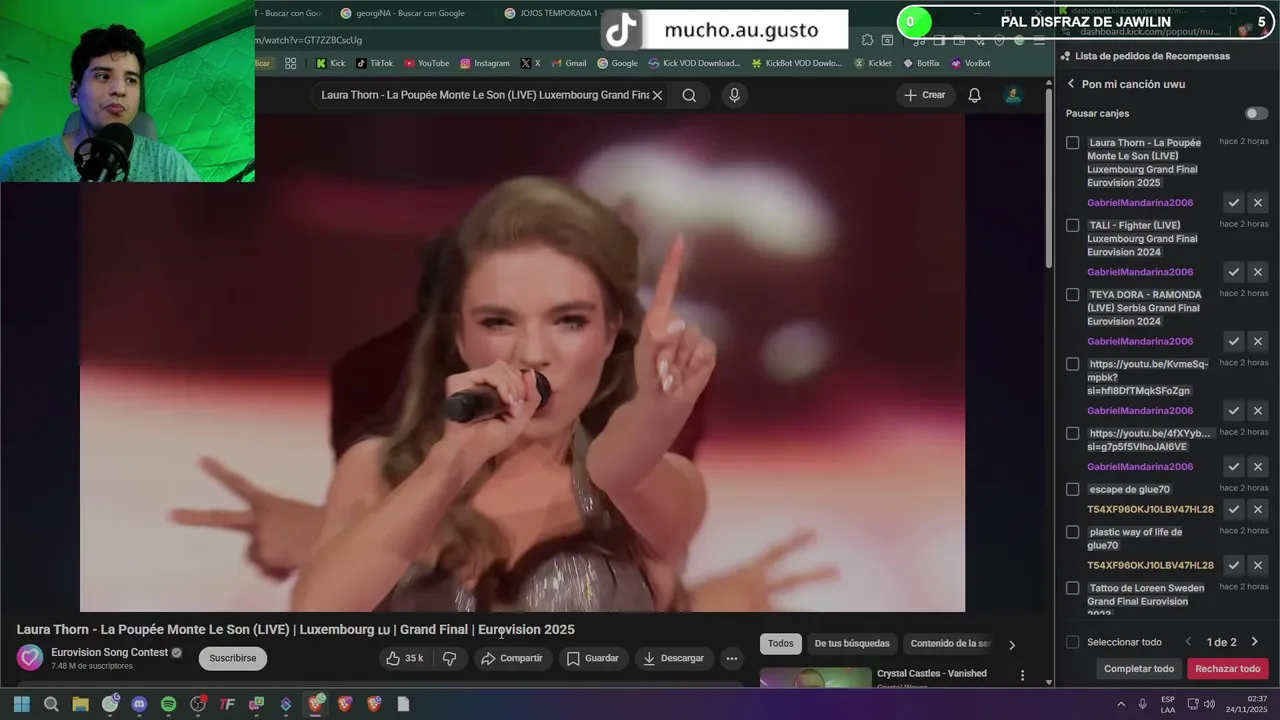Clear the YouTube search text with X
The image size is (1280, 720).
(x=657, y=95)
